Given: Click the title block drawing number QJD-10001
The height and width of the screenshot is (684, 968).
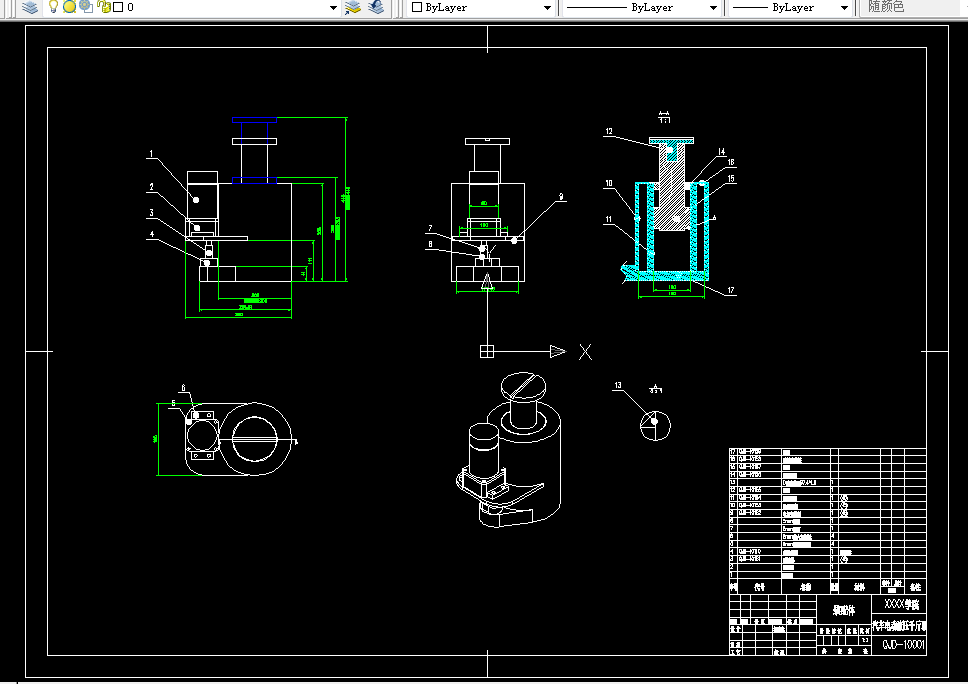Looking at the screenshot, I should [903, 645].
